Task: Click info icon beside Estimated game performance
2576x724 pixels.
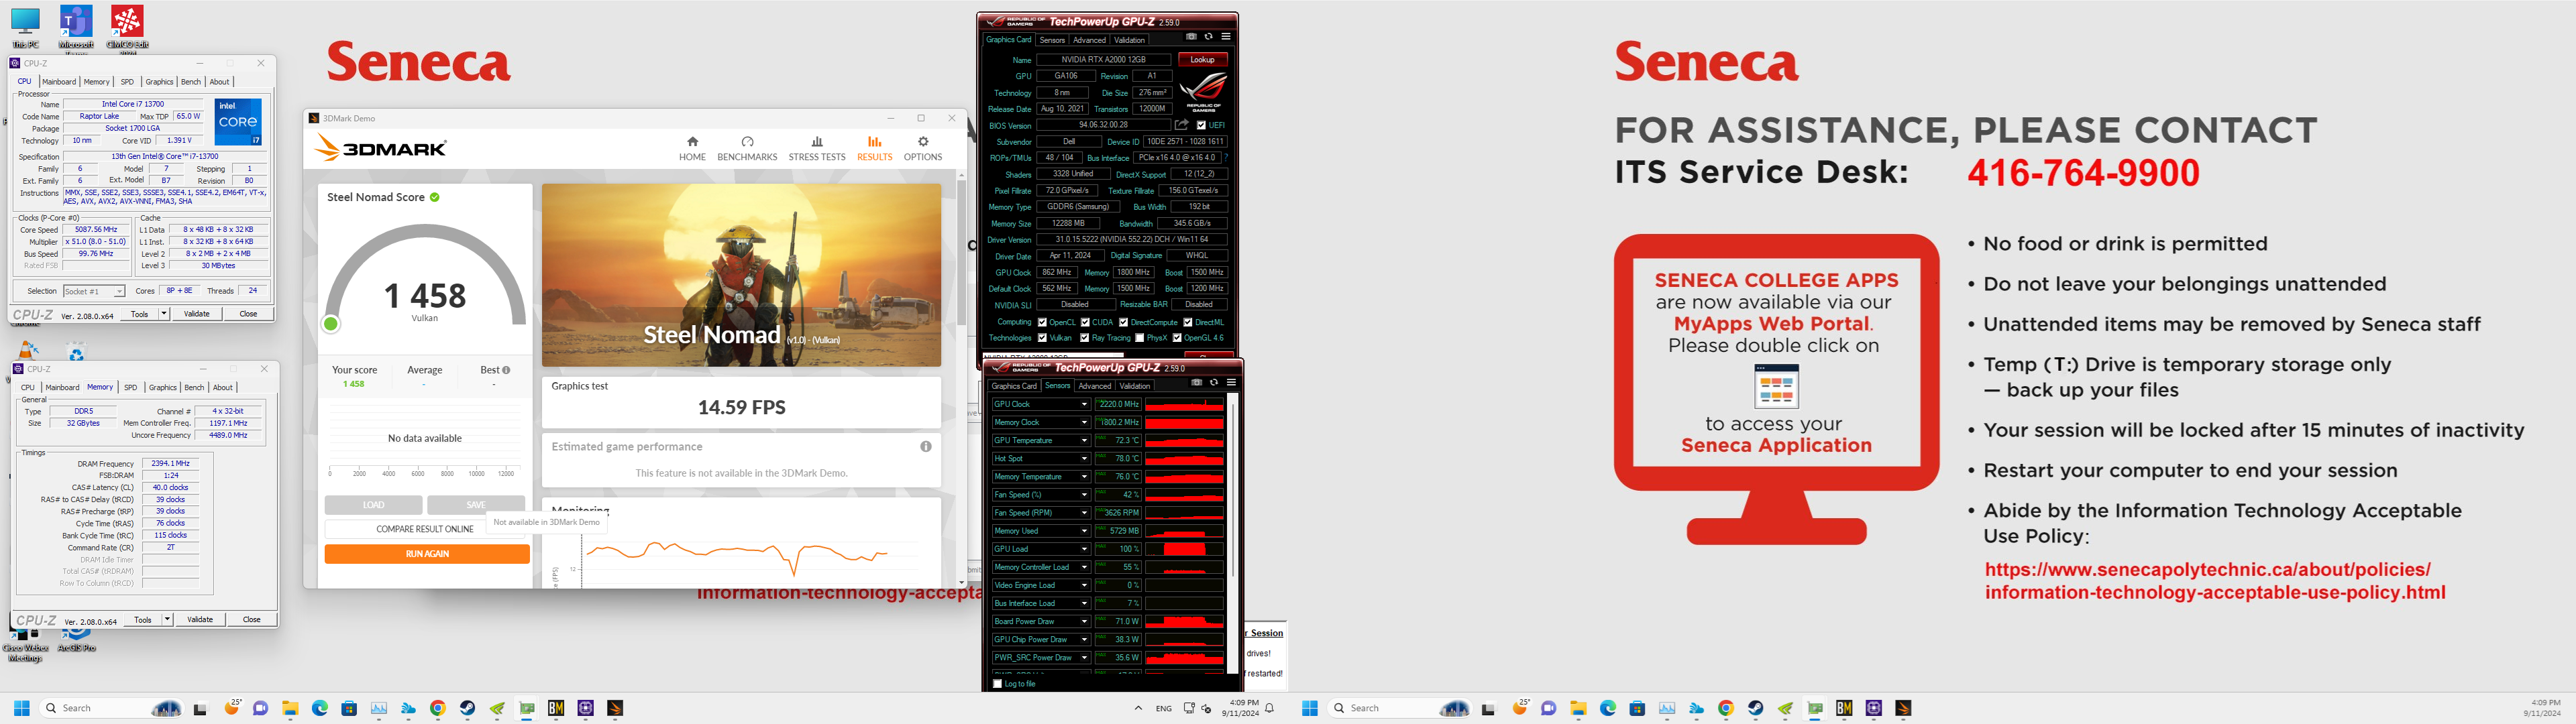Action: pyautogui.click(x=926, y=446)
